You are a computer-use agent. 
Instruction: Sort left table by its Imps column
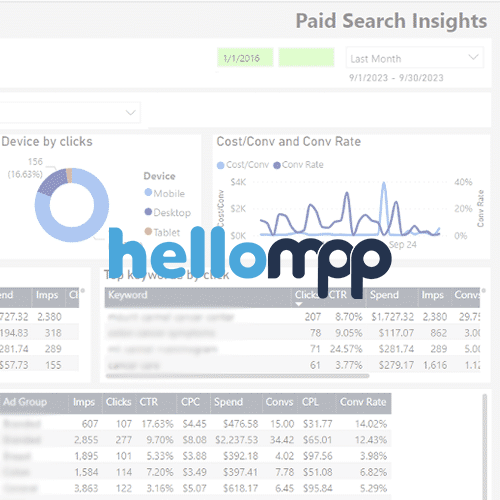click(x=47, y=295)
